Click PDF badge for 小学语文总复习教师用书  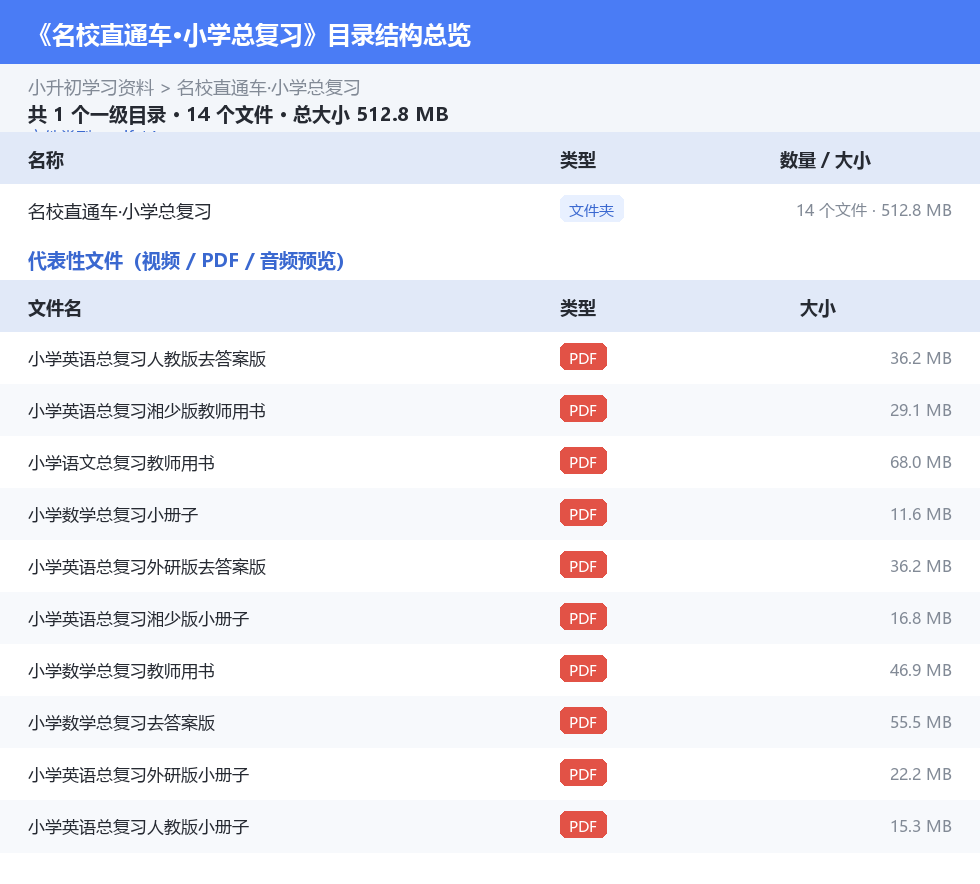(583, 461)
